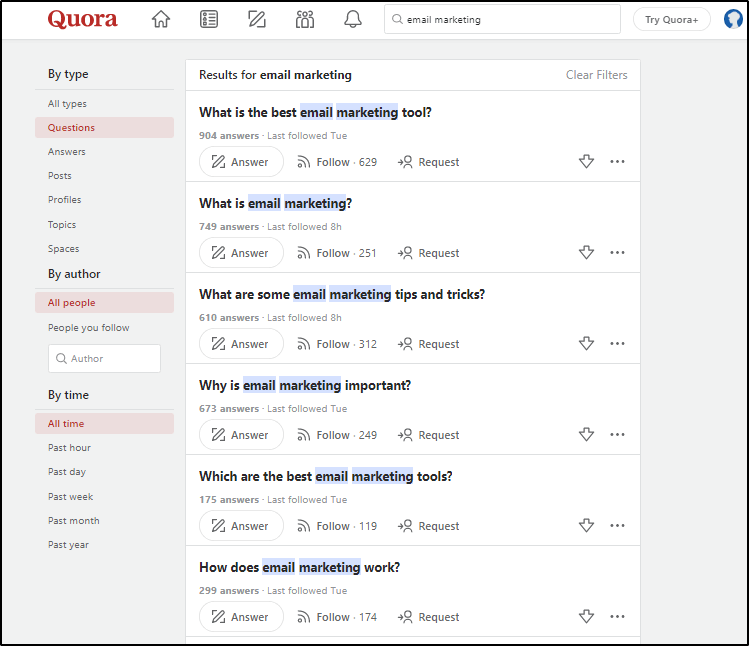The image size is (749, 646).
Task: Request answers for 'Why is email marketing important?'
Action: 428,435
